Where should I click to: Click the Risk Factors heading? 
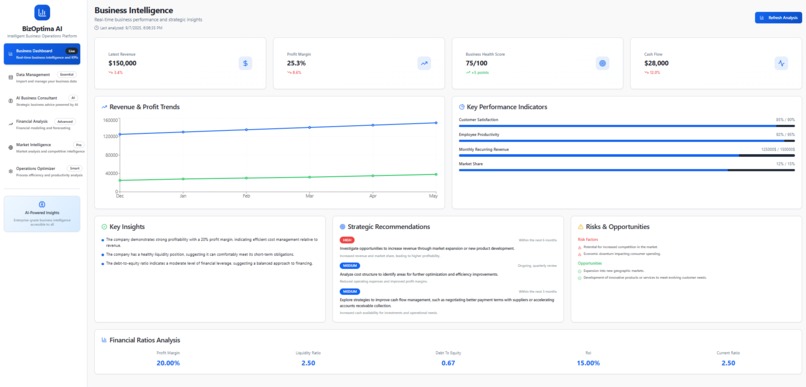point(588,239)
